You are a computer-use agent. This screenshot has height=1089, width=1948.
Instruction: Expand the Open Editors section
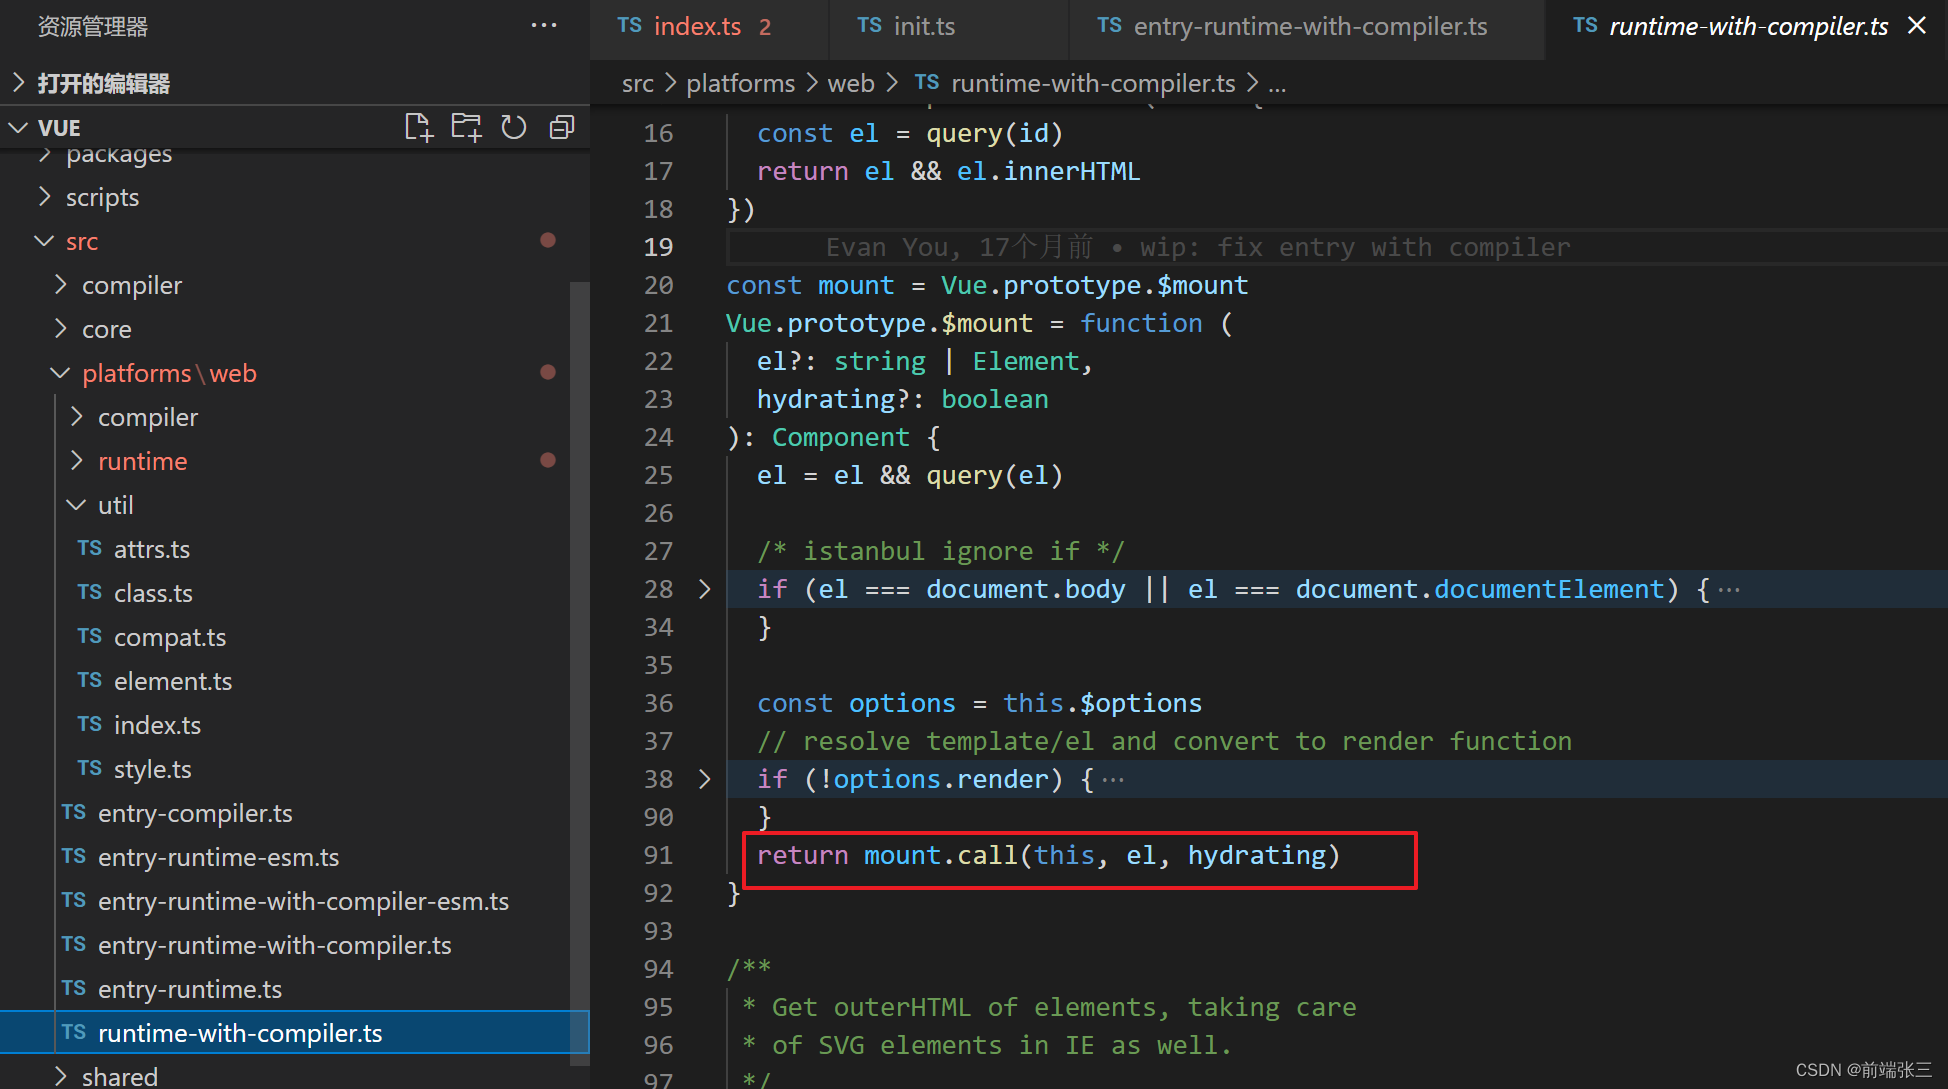[294, 83]
